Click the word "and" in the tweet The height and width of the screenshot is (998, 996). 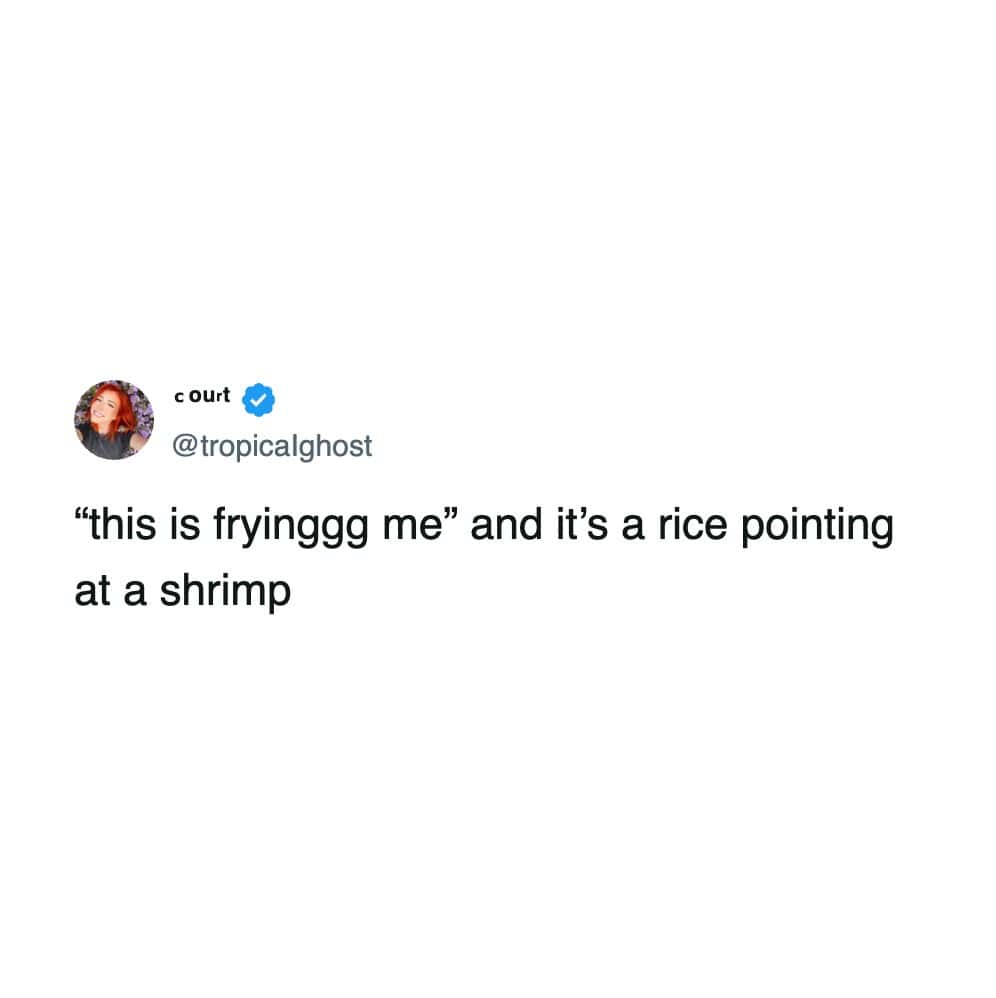click(x=507, y=525)
